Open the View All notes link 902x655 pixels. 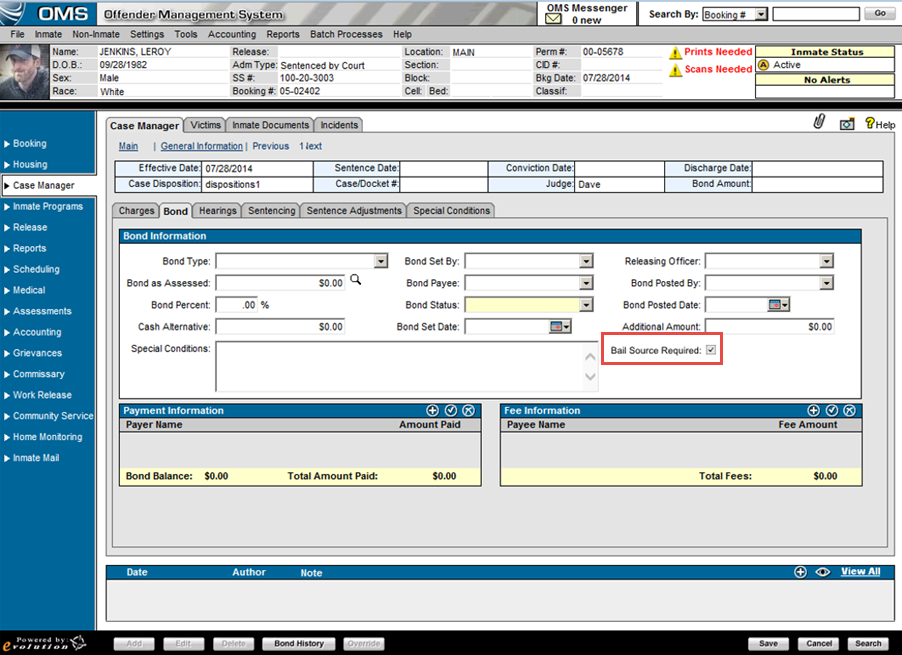[x=860, y=572]
